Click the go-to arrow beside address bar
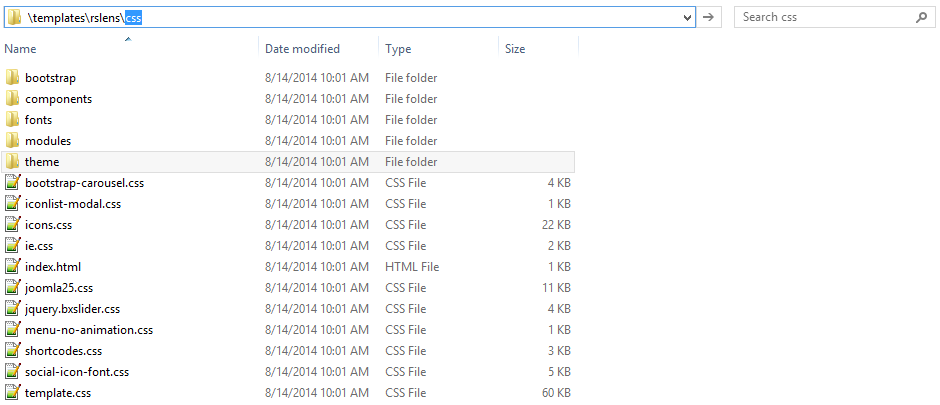 point(708,17)
